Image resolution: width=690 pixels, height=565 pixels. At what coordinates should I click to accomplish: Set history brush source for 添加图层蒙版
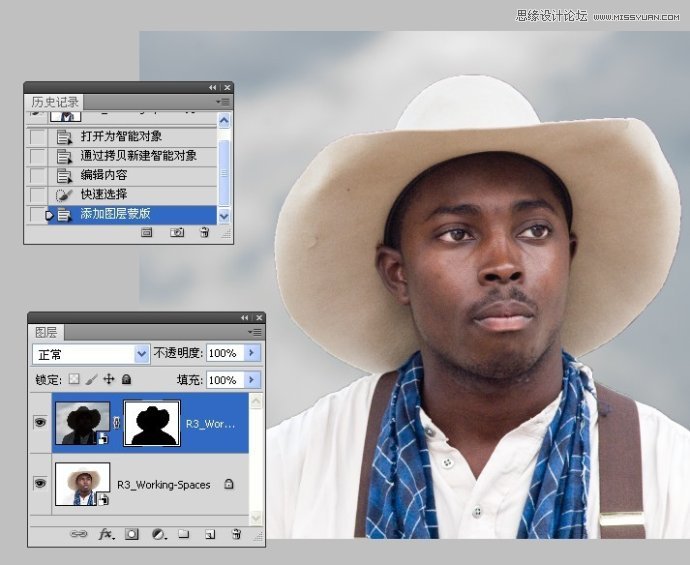[x=37, y=214]
